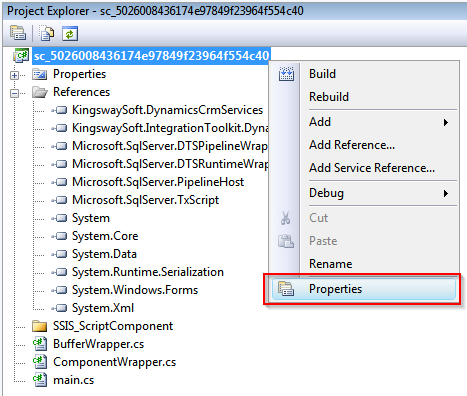The image size is (467, 396).
Task: Select KingswaySoft.DynamicsCrmServices reference
Action: pyautogui.click(x=167, y=110)
